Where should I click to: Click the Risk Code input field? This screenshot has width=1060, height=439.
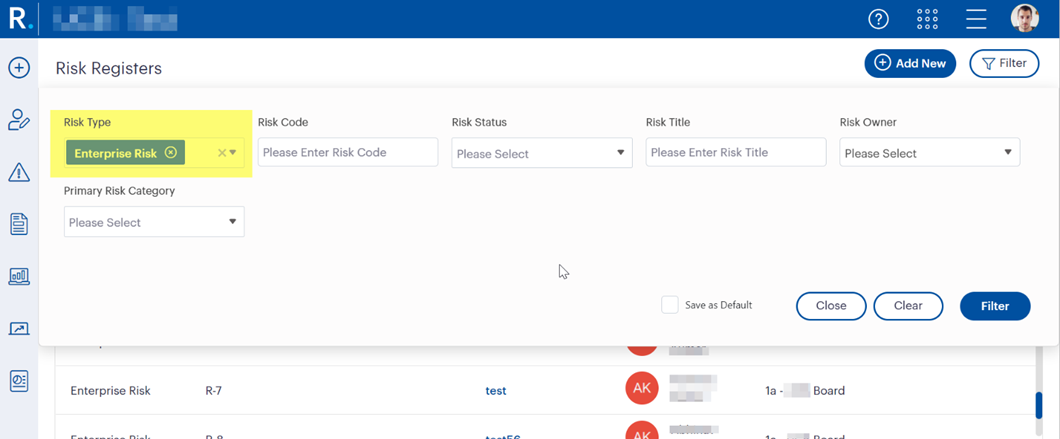pos(348,152)
